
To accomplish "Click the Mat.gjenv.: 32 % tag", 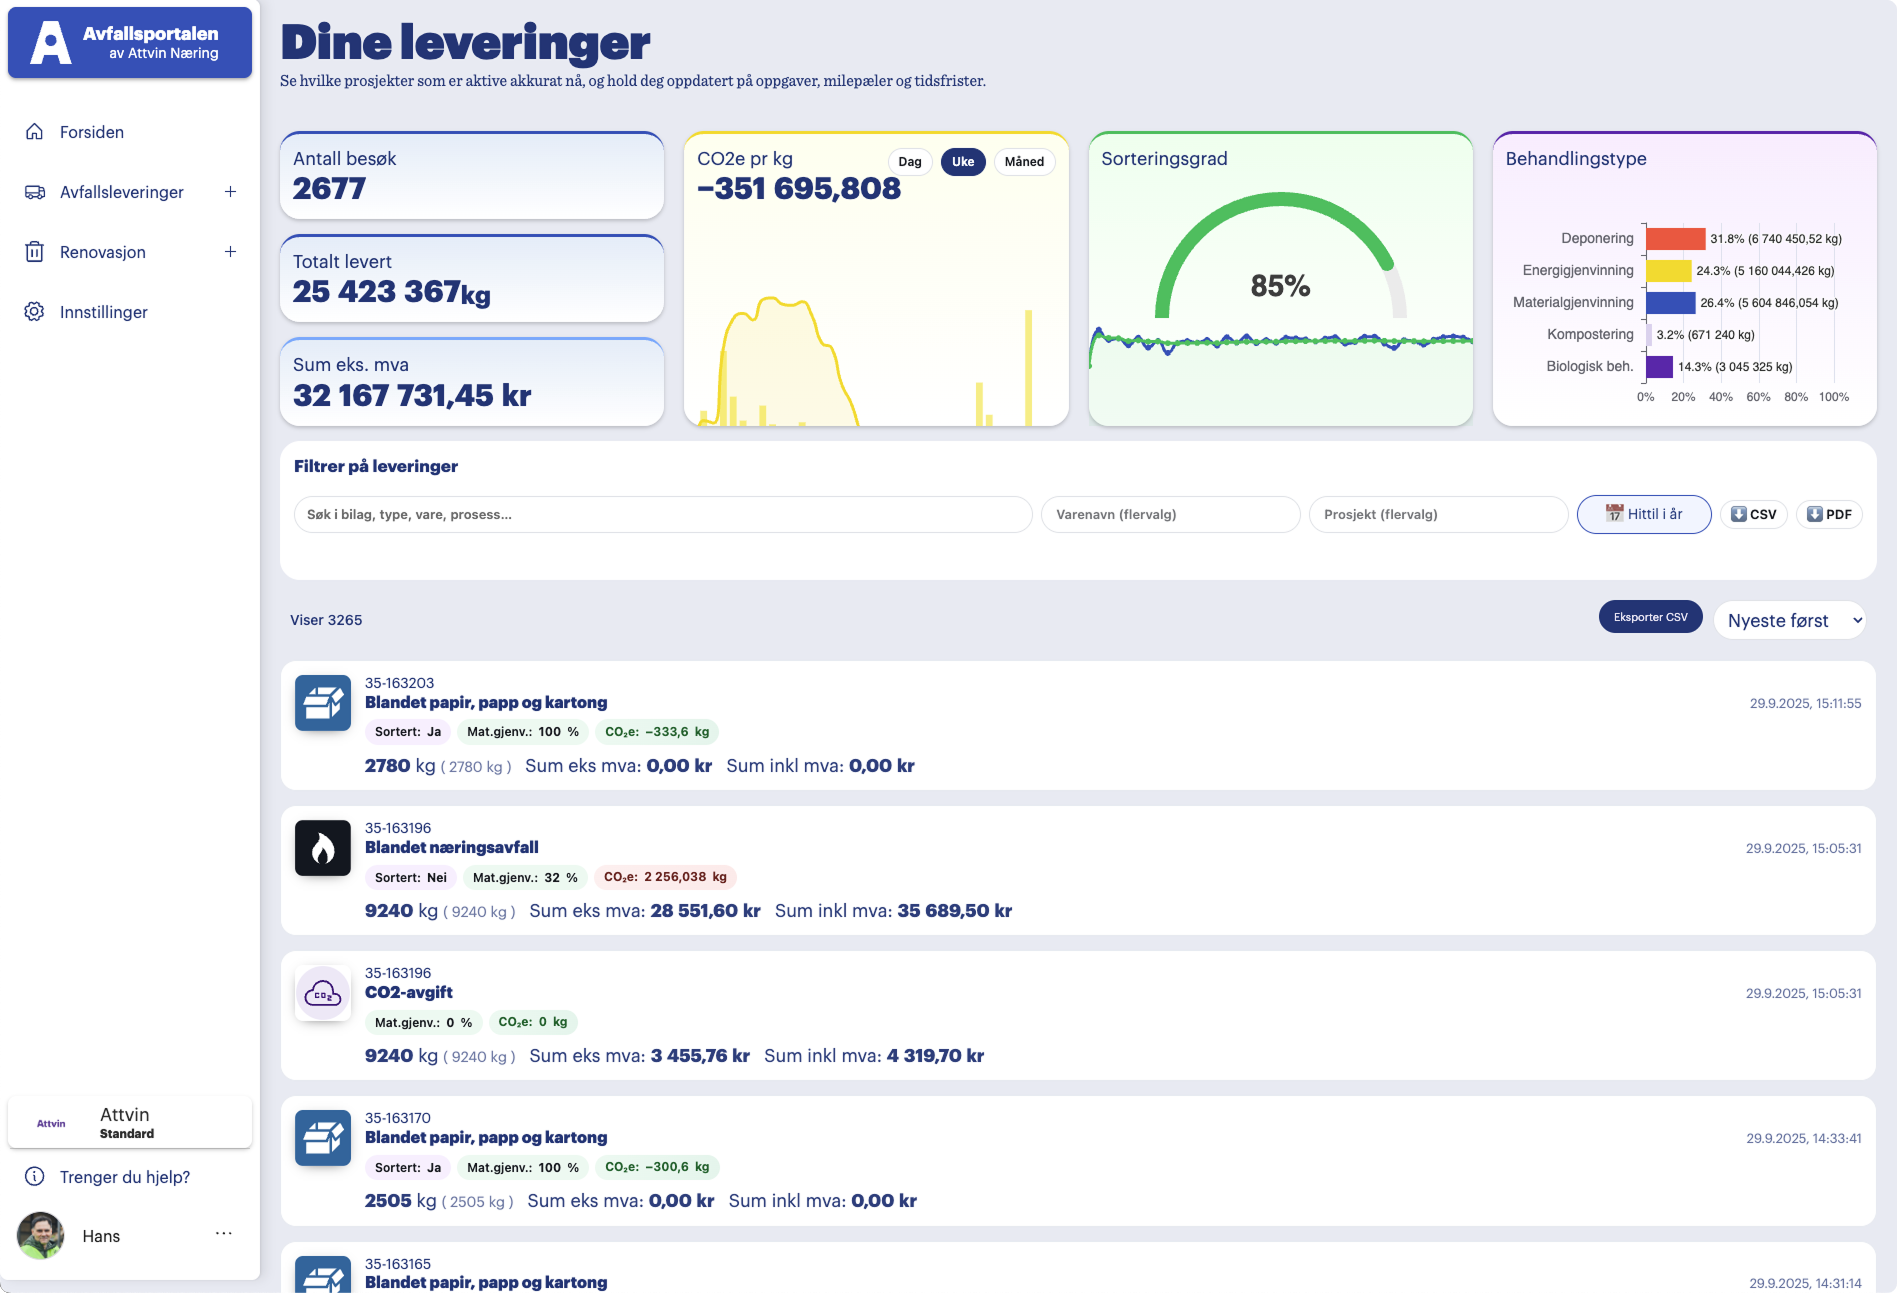I will [x=525, y=877].
